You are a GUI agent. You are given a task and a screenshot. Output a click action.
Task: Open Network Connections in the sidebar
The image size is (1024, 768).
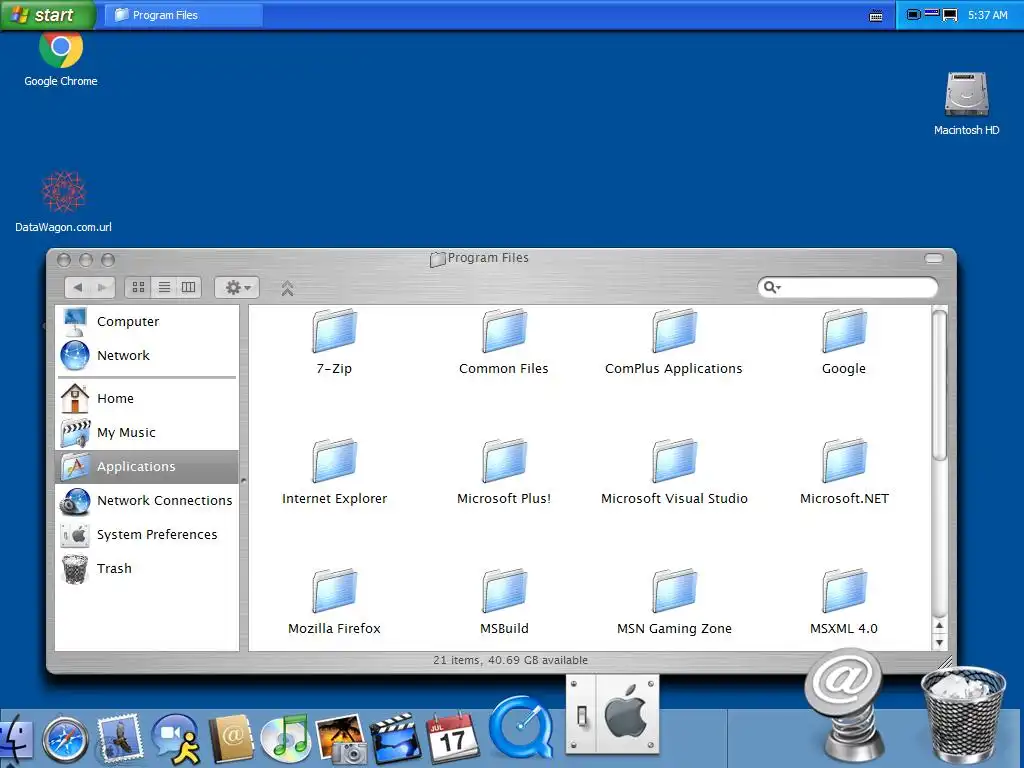click(x=147, y=500)
